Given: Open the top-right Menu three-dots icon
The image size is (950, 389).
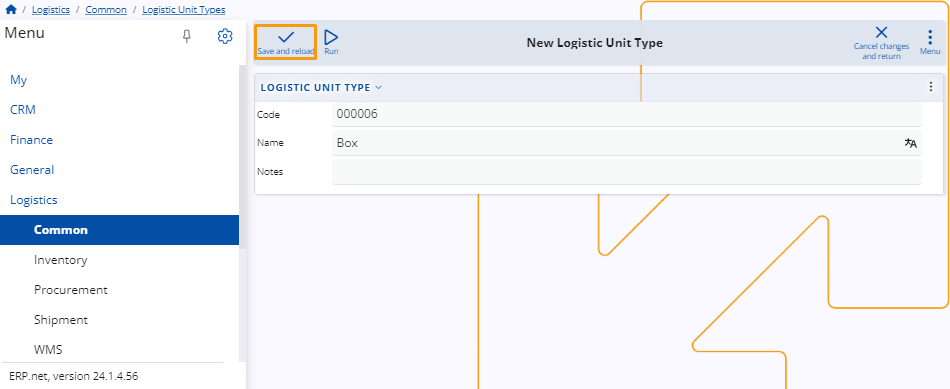Looking at the screenshot, I should [930, 37].
